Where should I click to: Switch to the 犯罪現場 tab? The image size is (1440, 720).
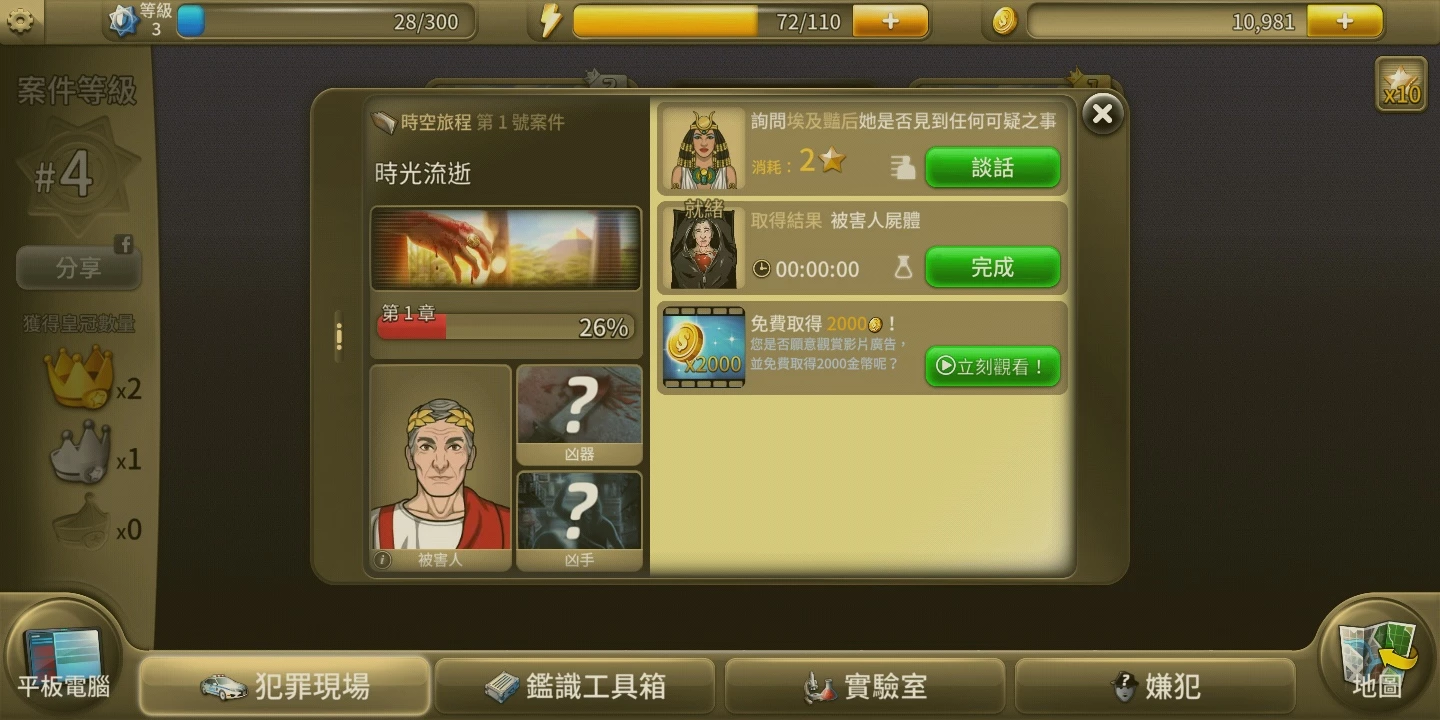[x=285, y=686]
